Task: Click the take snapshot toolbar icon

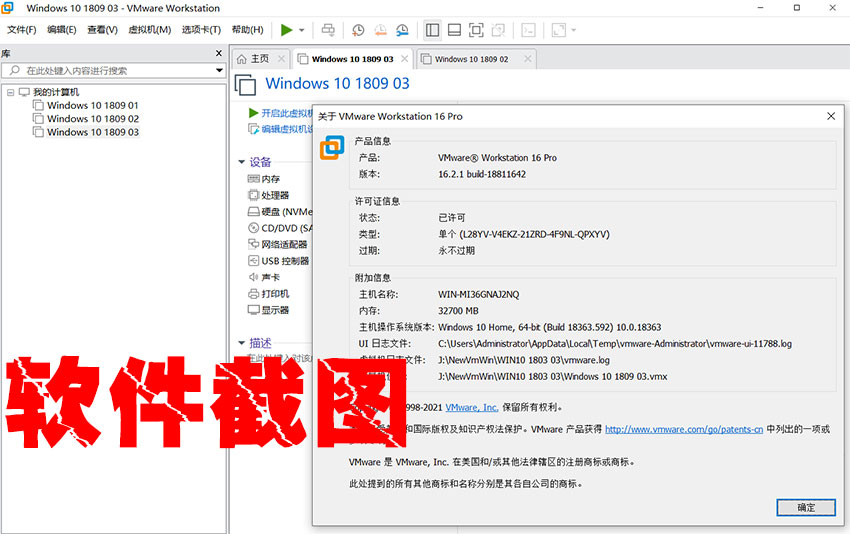Action: (x=358, y=30)
